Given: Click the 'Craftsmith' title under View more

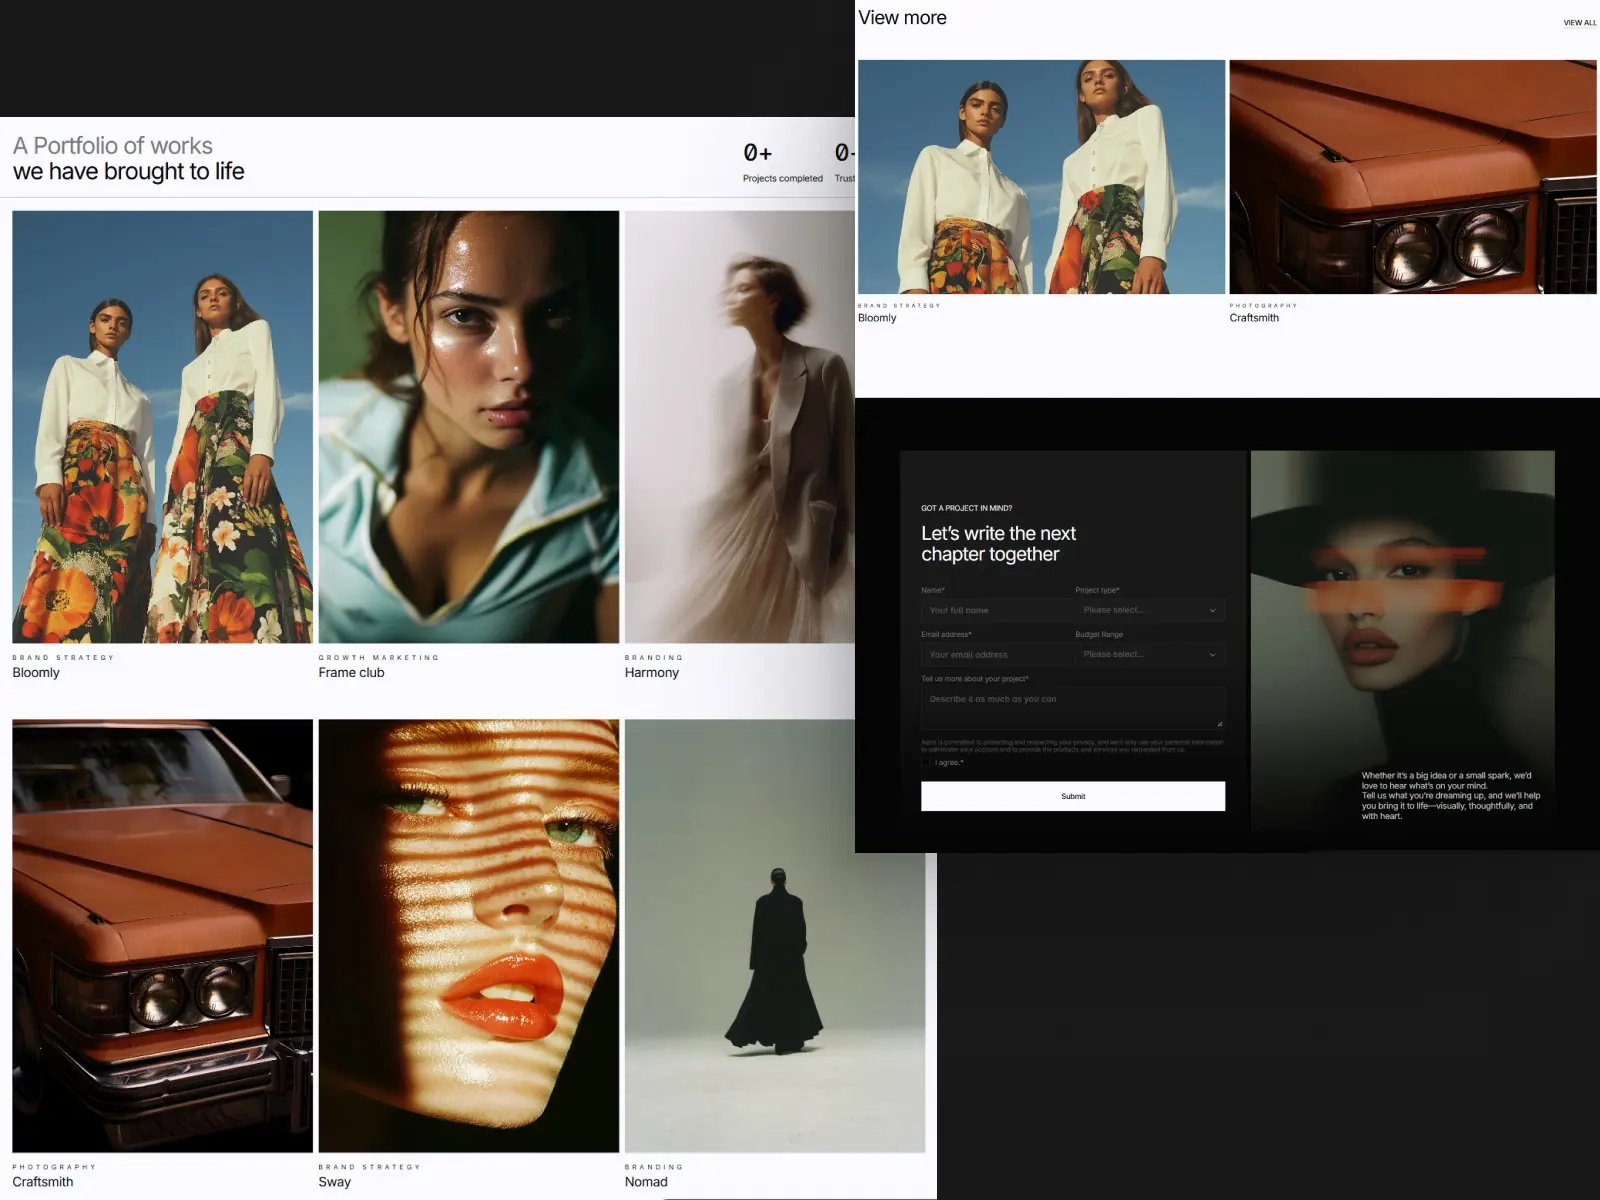Looking at the screenshot, I should tap(1254, 318).
